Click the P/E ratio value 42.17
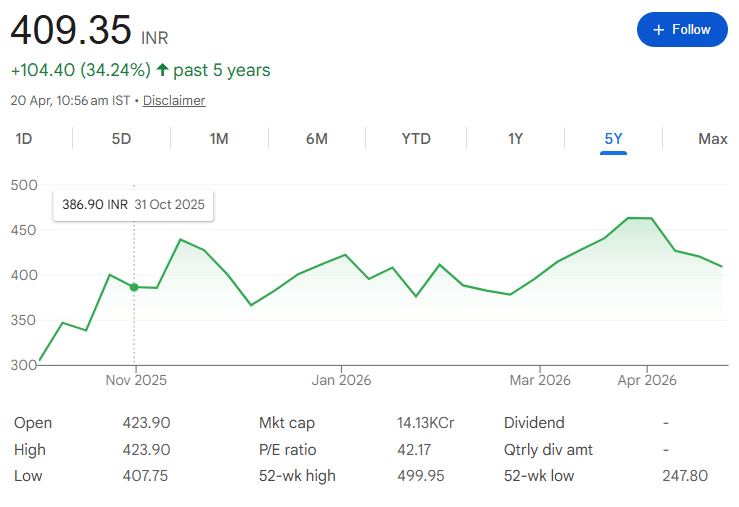 [x=415, y=450]
